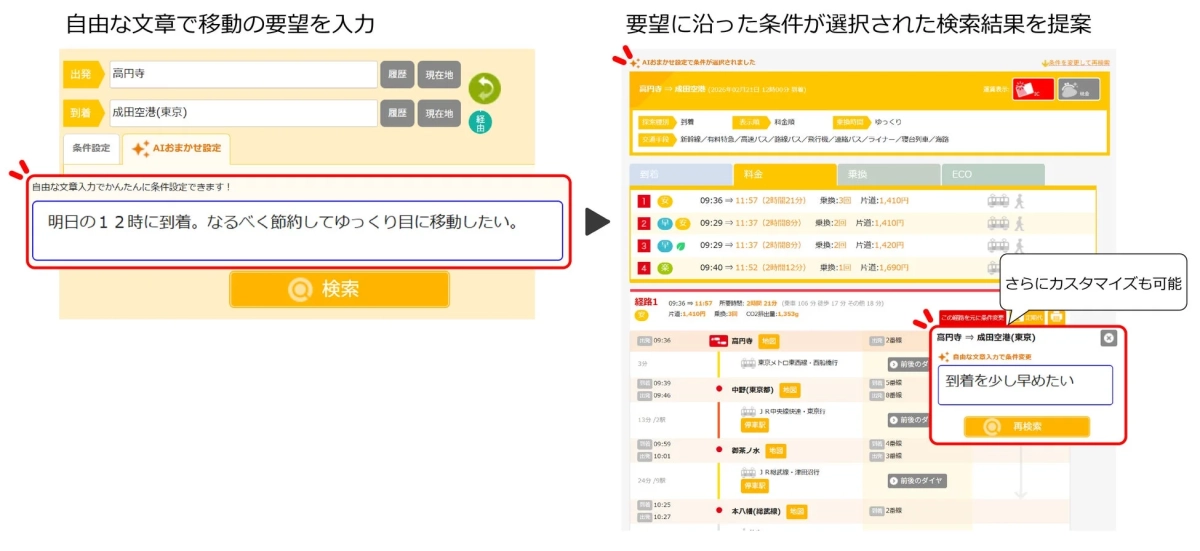Open 地図 for 御茶ノ水 station
This screenshot has width=1200, height=551.
776,450
